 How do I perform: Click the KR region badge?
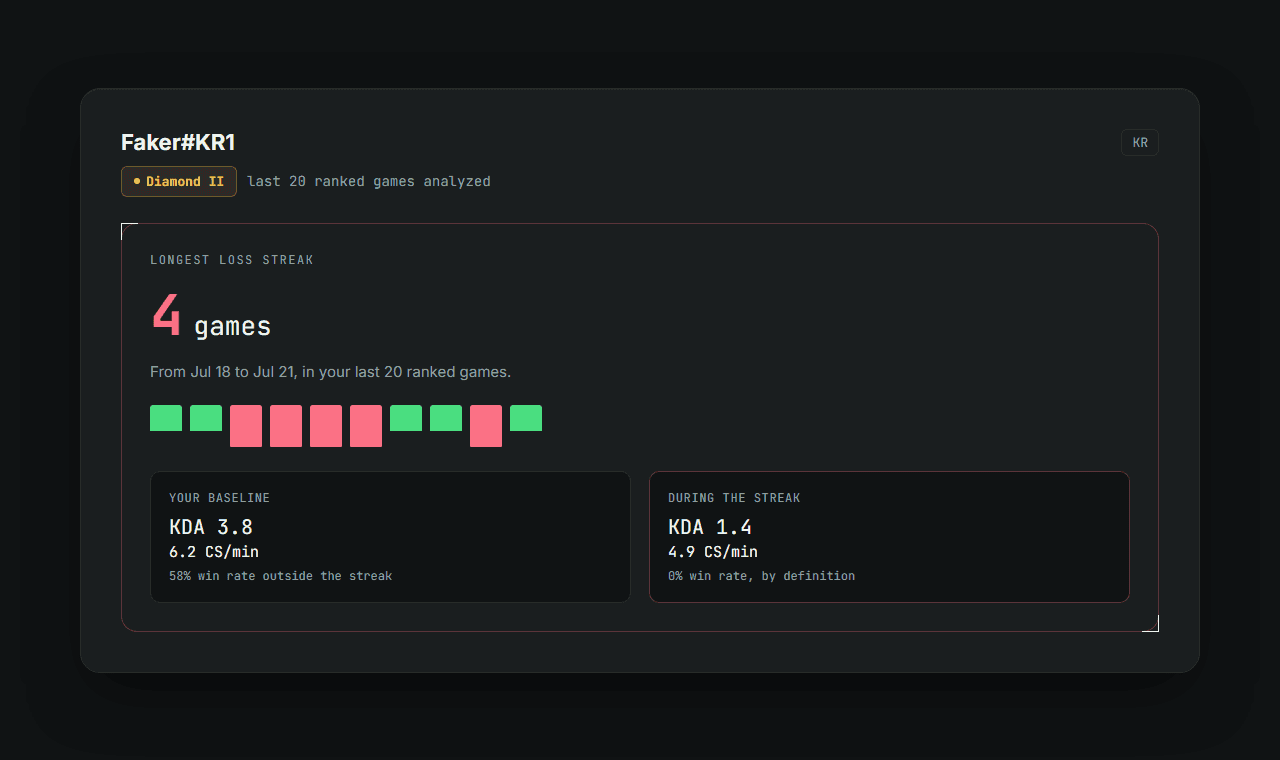1140,143
